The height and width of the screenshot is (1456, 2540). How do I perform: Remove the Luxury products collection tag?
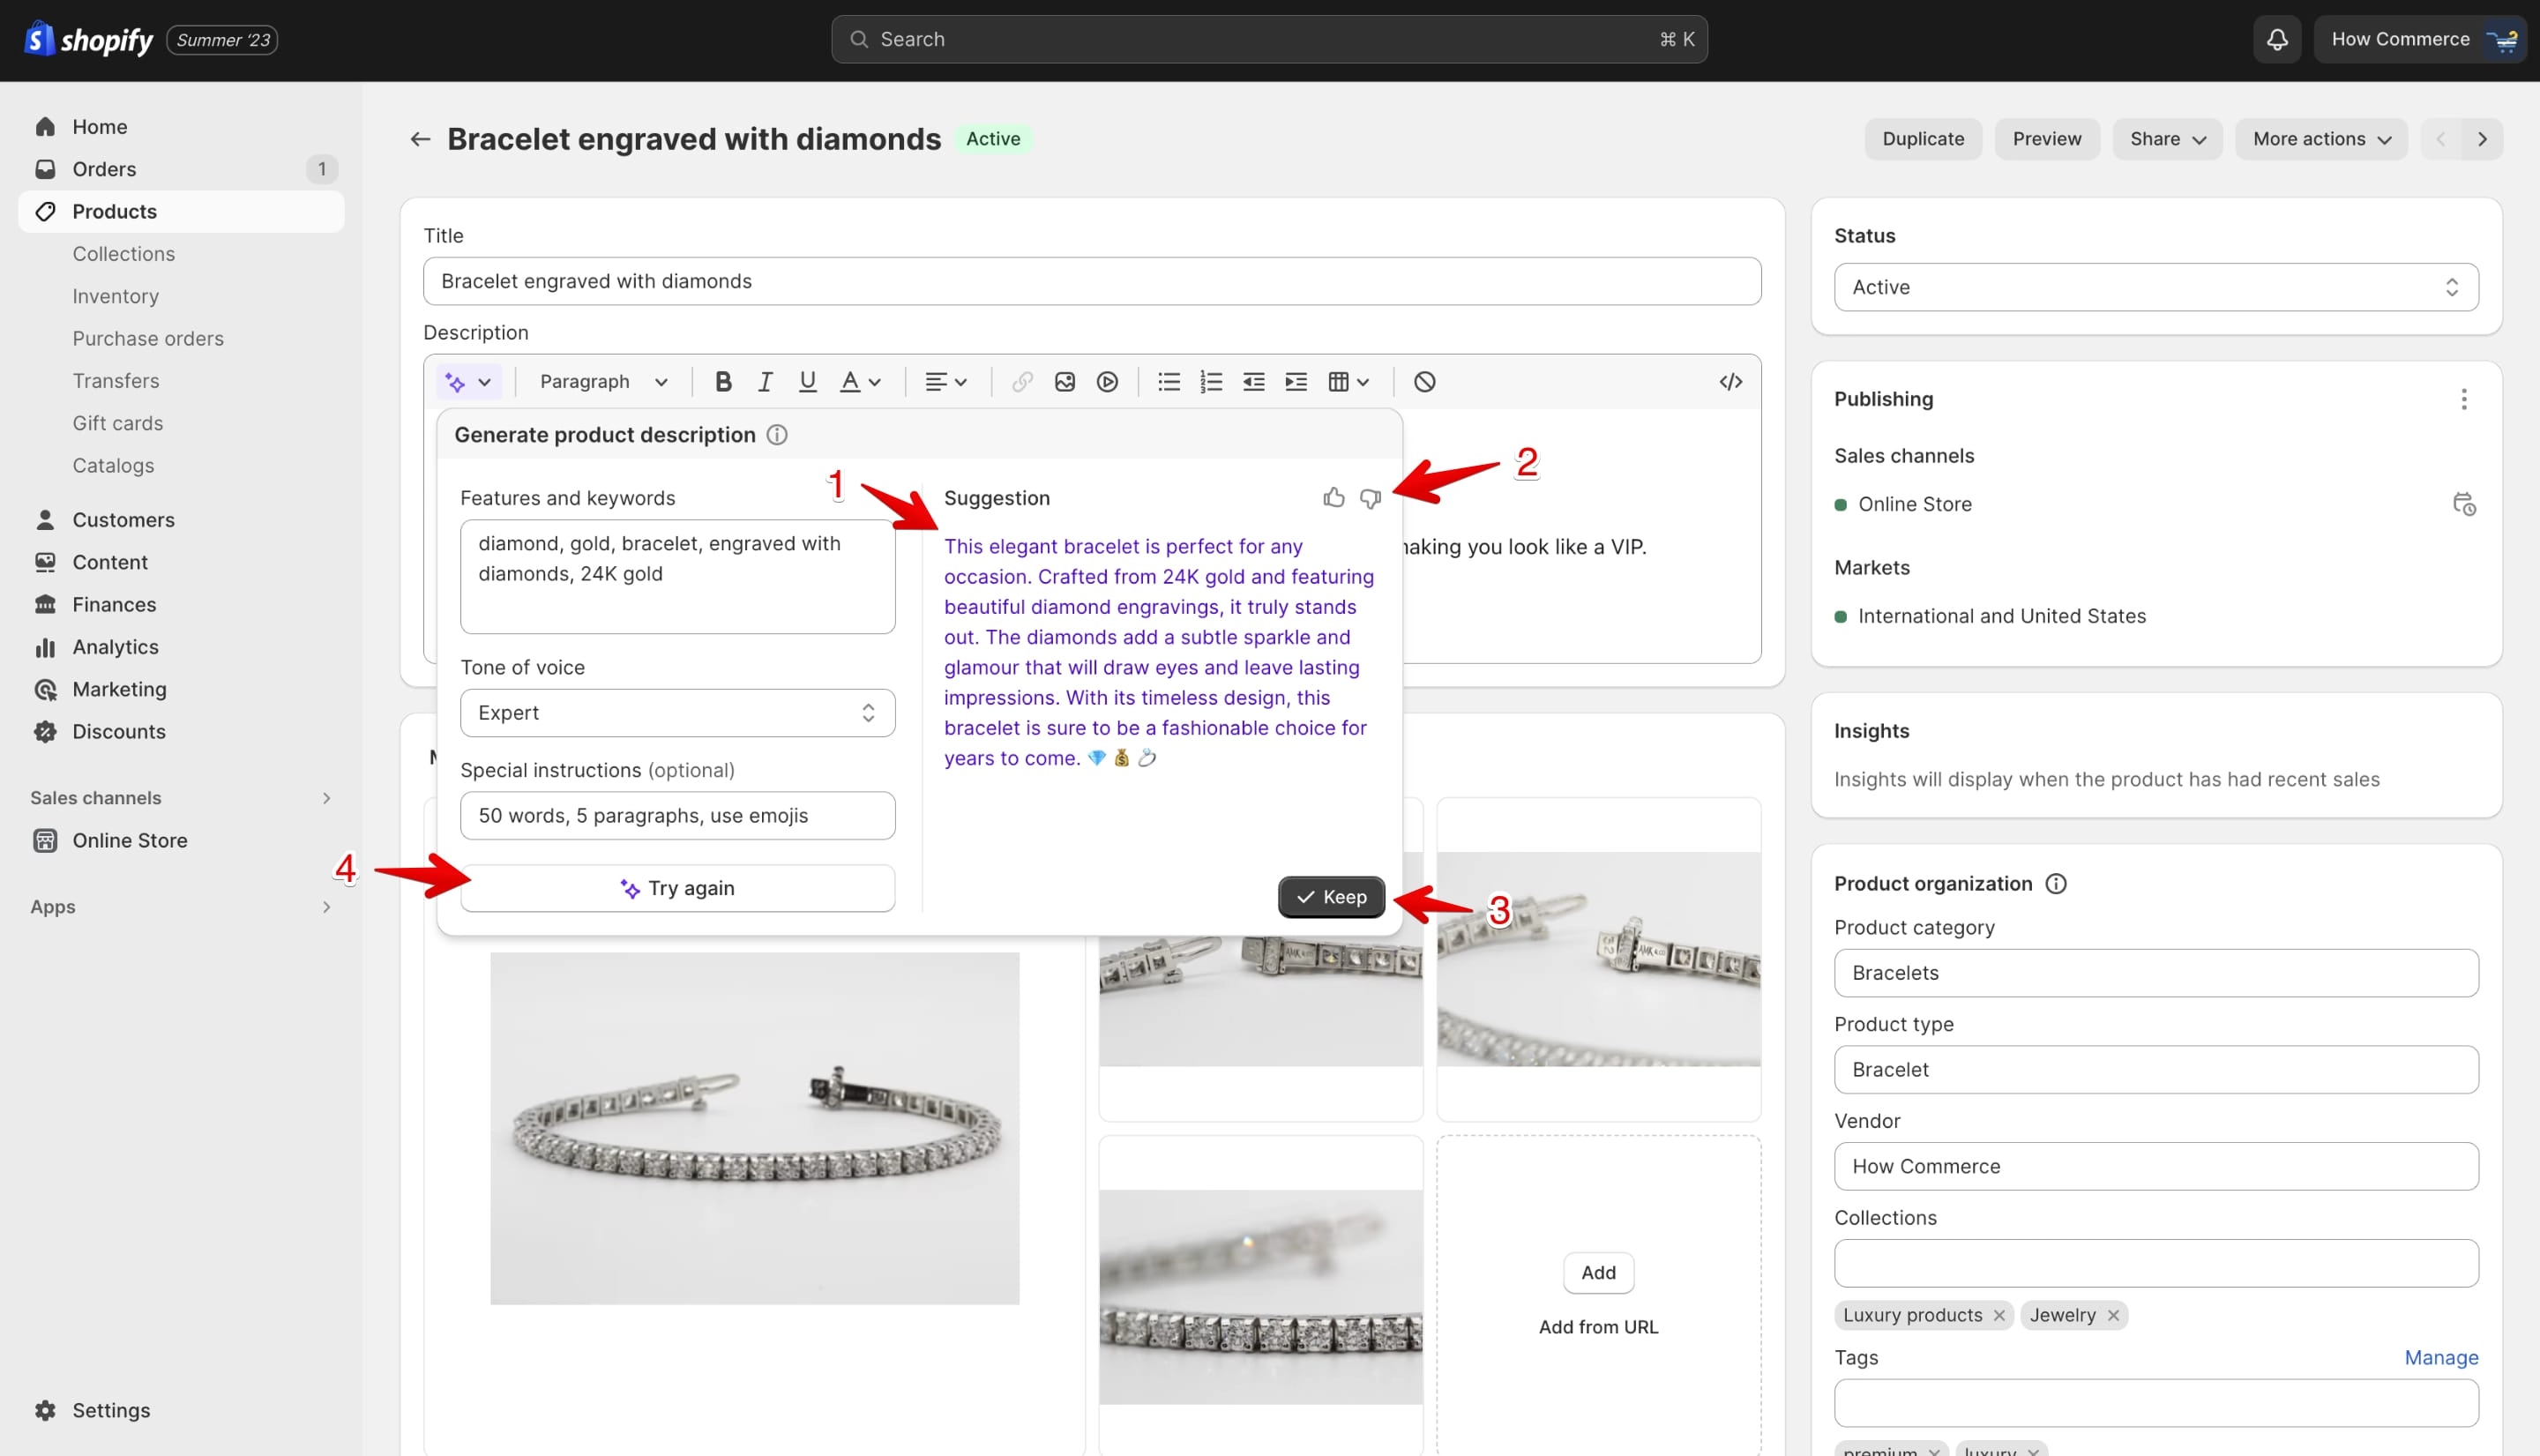1998,1315
